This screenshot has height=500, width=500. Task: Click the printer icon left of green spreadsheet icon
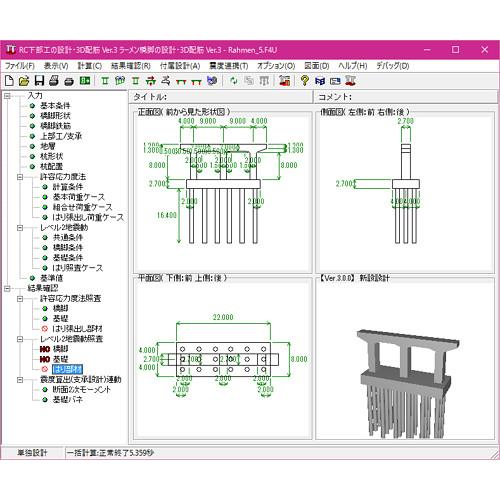(69, 81)
